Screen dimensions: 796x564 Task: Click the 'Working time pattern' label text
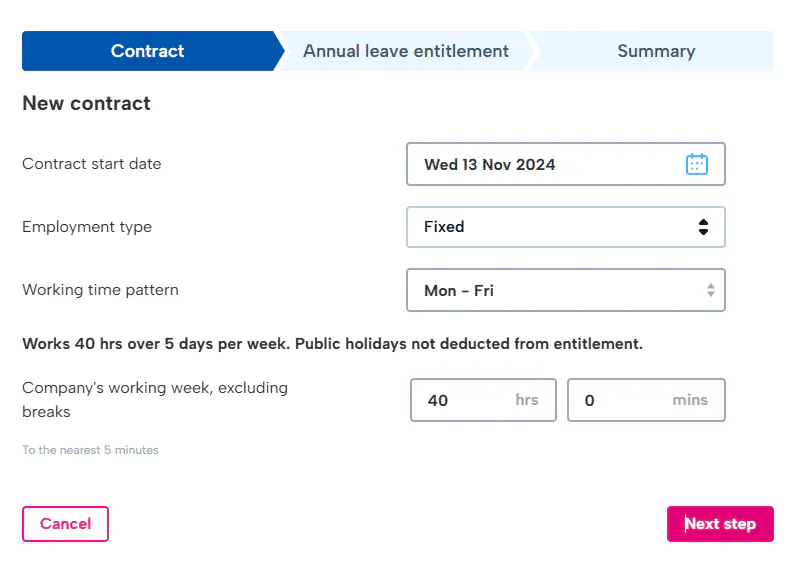coord(100,290)
